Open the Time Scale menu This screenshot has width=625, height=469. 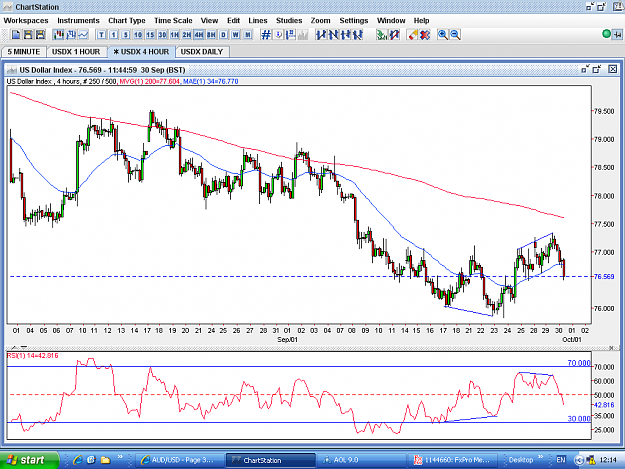click(x=173, y=21)
